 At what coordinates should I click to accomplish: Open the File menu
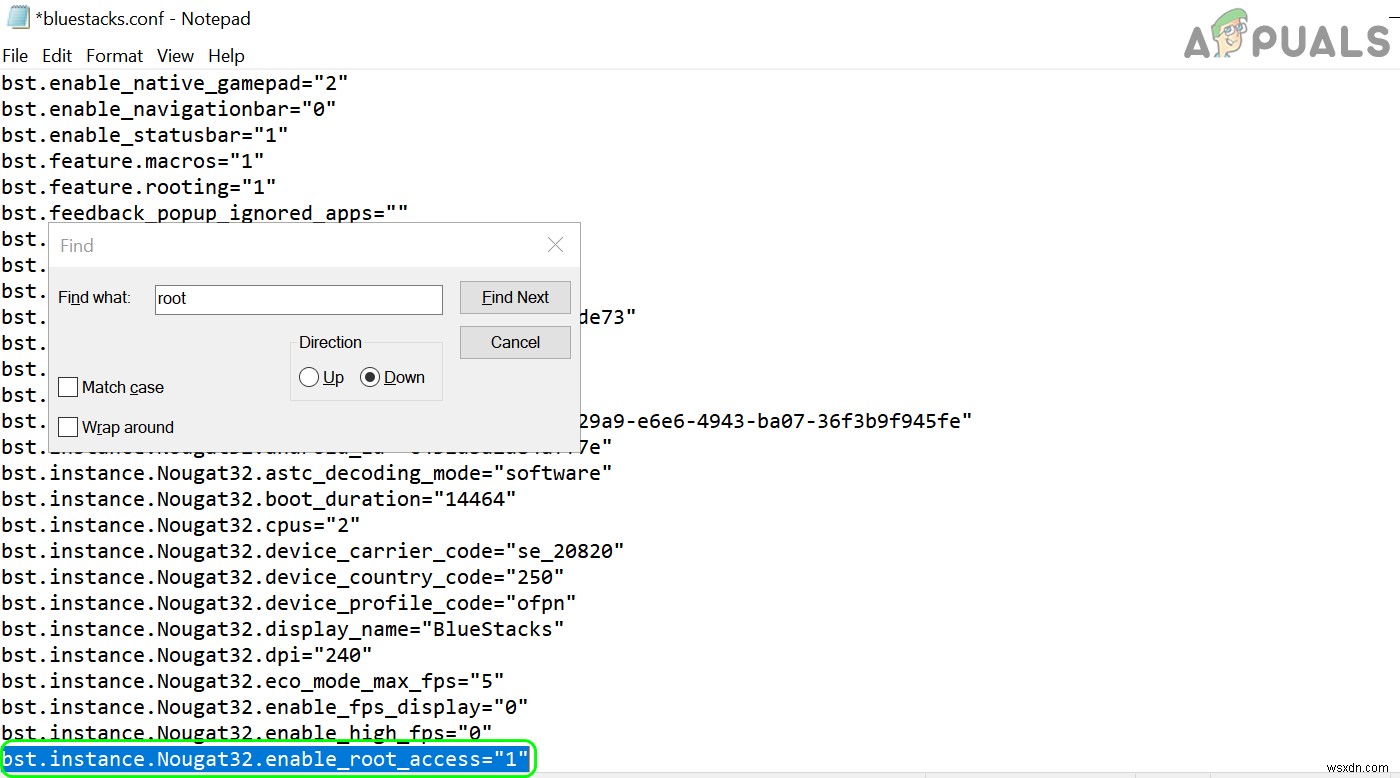tap(15, 56)
